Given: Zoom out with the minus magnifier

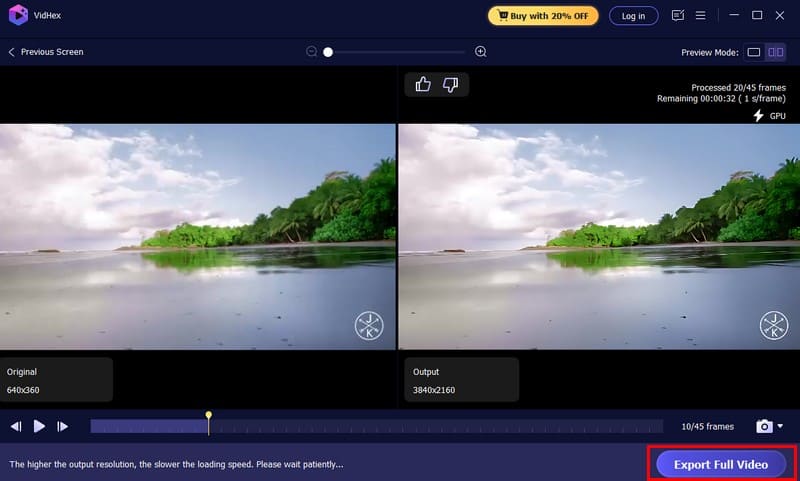Looking at the screenshot, I should tap(312, 52).
